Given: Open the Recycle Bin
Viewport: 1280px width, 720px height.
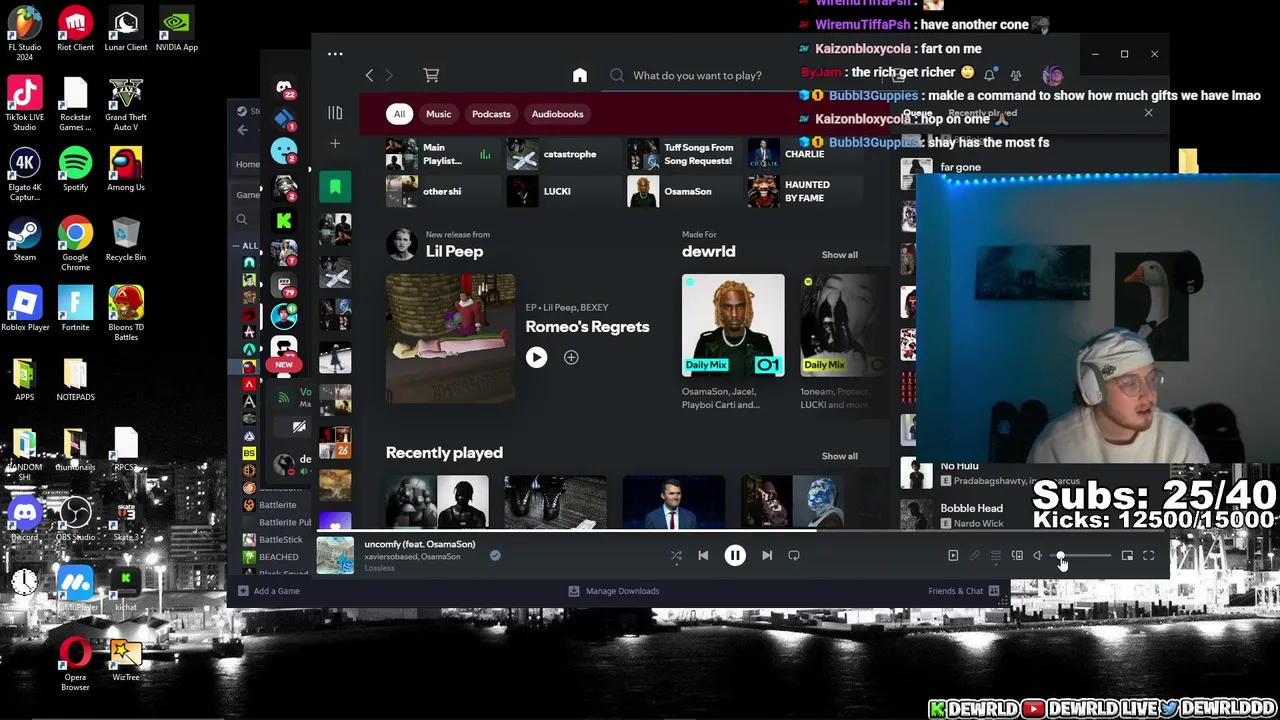Looking at the screenshot, I should click(126, 239).
